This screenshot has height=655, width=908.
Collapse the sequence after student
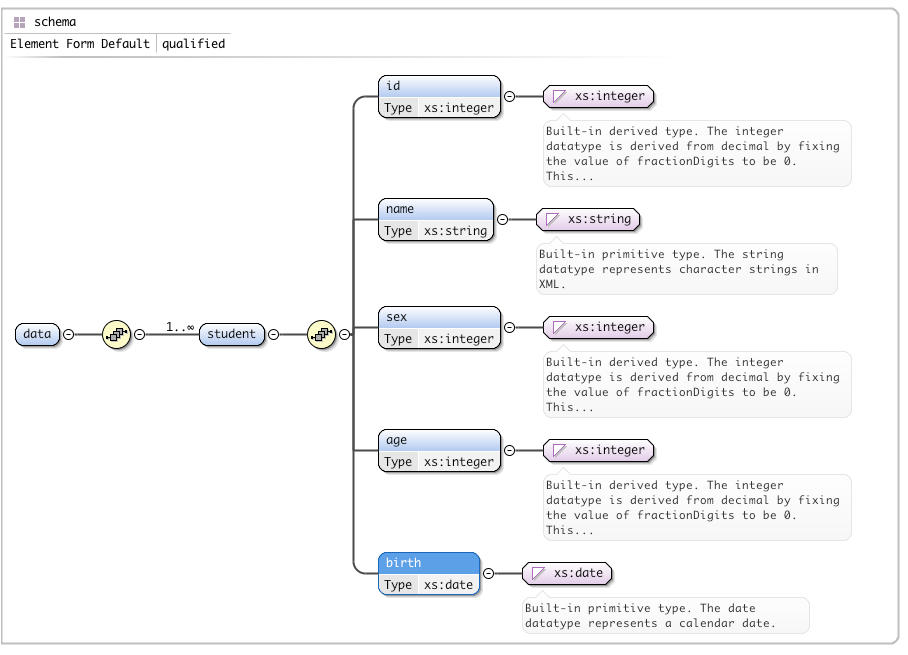tap(345, 335)
